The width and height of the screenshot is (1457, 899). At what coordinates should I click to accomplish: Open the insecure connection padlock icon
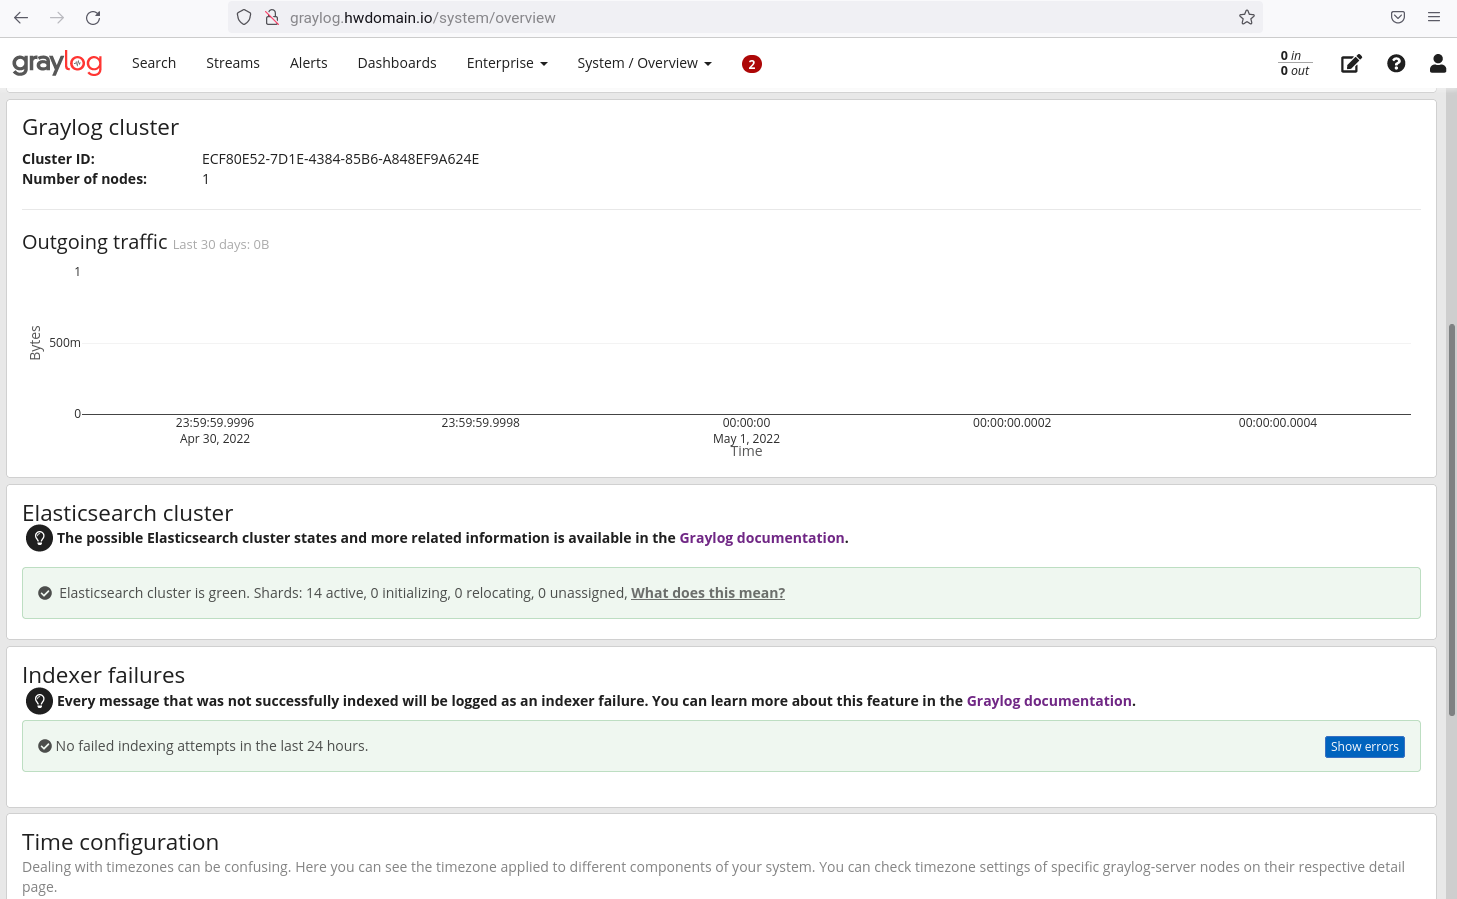pyautogui.click(x=271, y=17)
